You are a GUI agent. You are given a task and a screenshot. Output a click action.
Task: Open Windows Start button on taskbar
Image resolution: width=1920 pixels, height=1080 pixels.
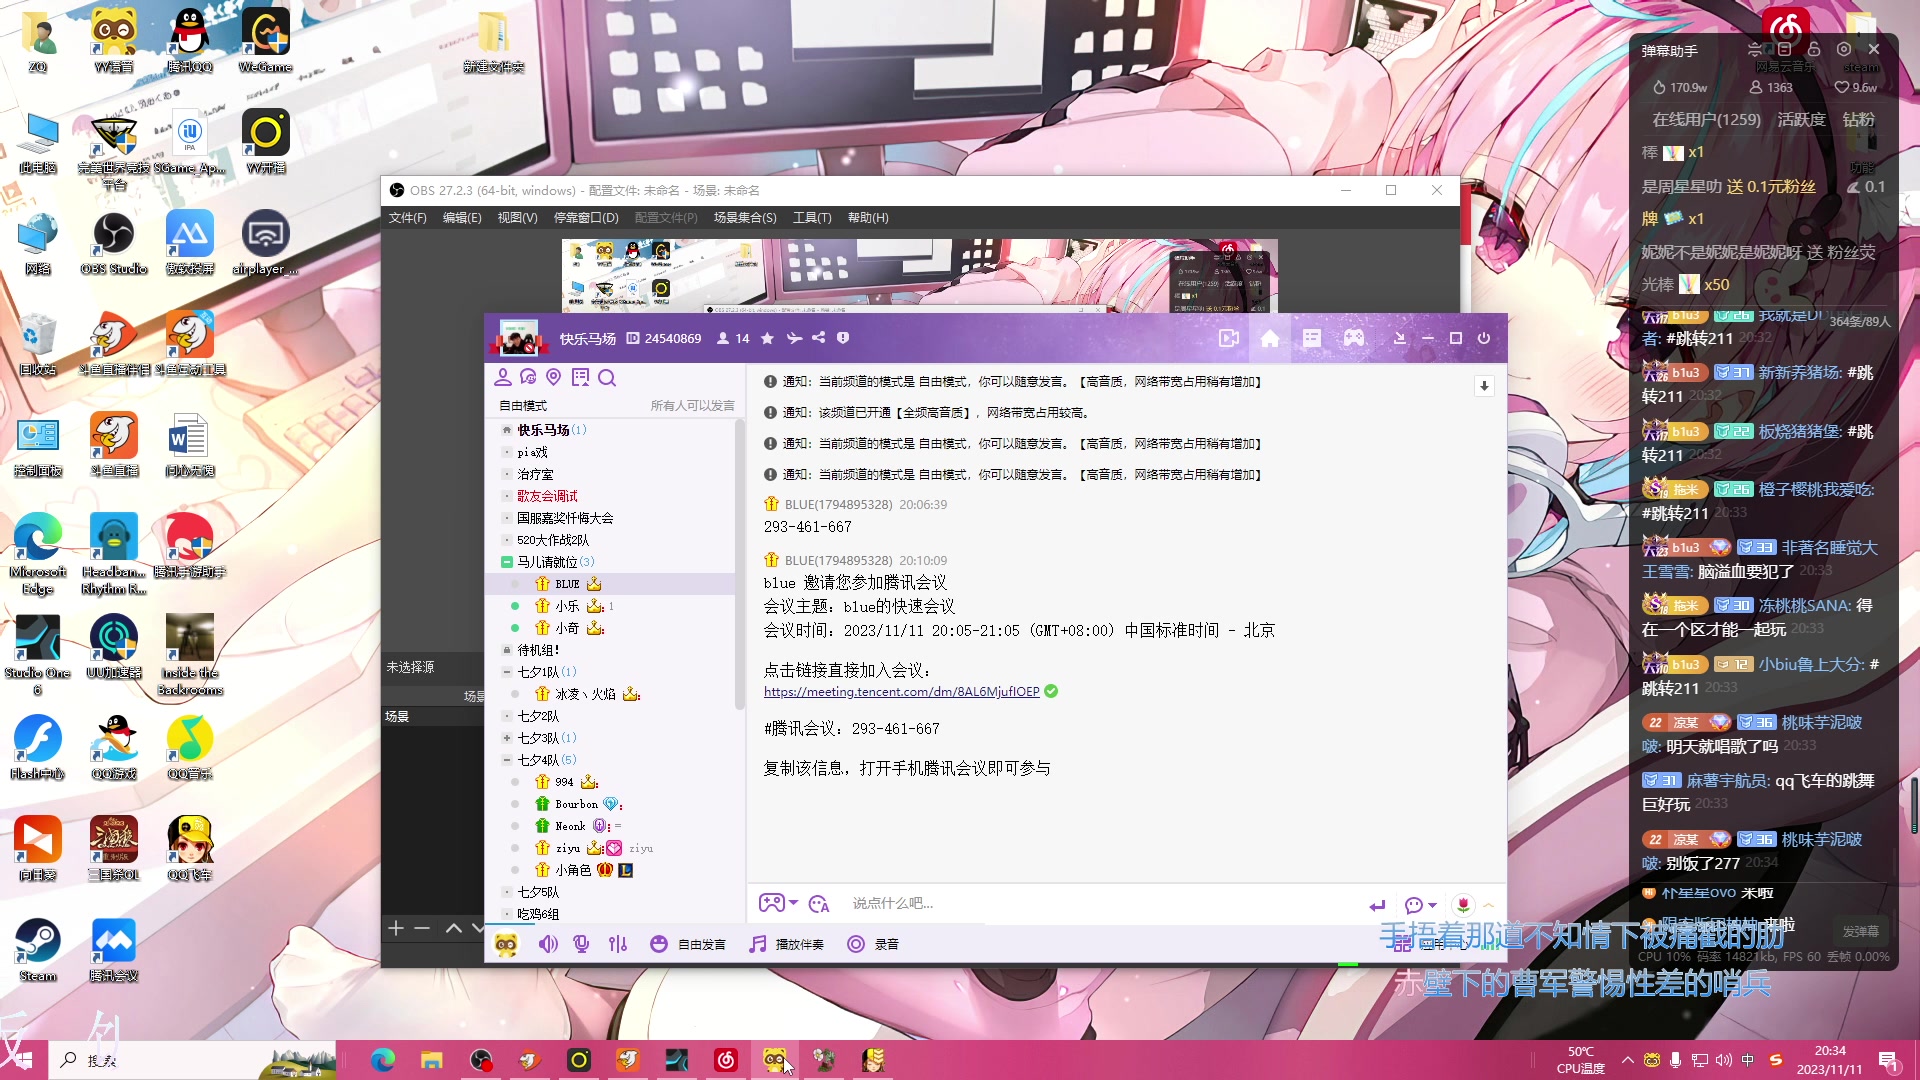click(23, 1060)
